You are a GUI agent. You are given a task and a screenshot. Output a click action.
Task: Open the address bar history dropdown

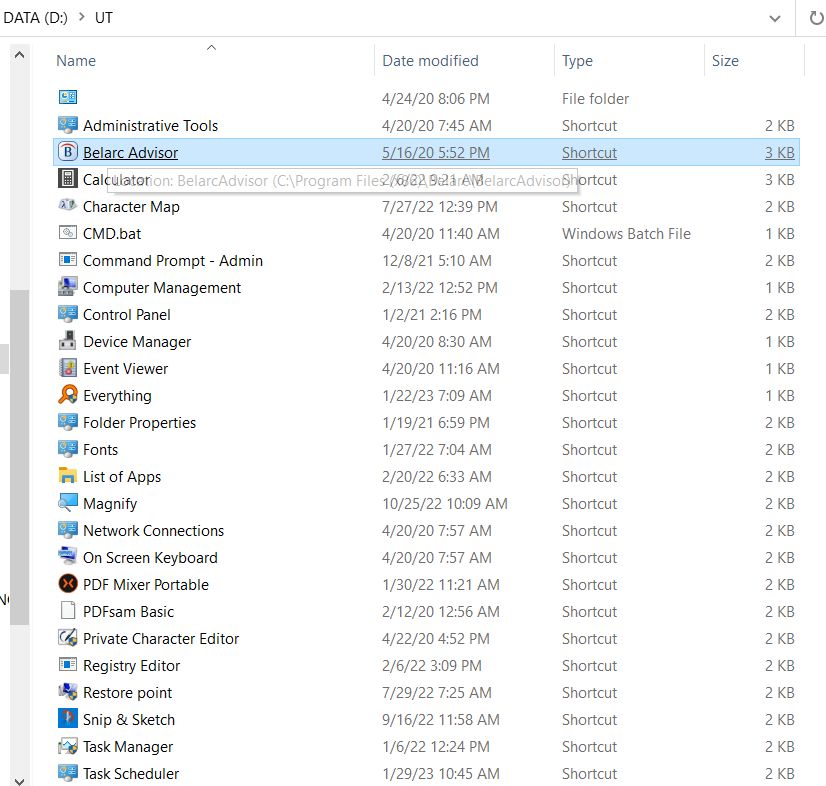[x=774, y=18]
